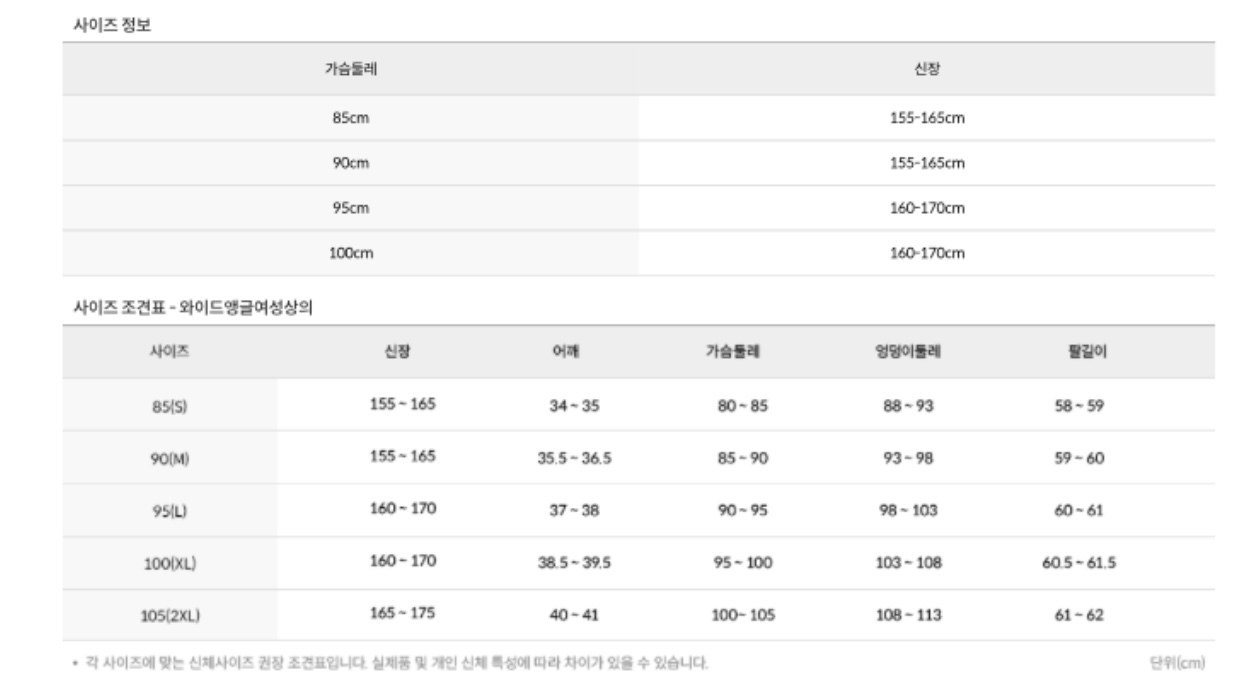Click the 사이즈 column header

pos(170,352)
